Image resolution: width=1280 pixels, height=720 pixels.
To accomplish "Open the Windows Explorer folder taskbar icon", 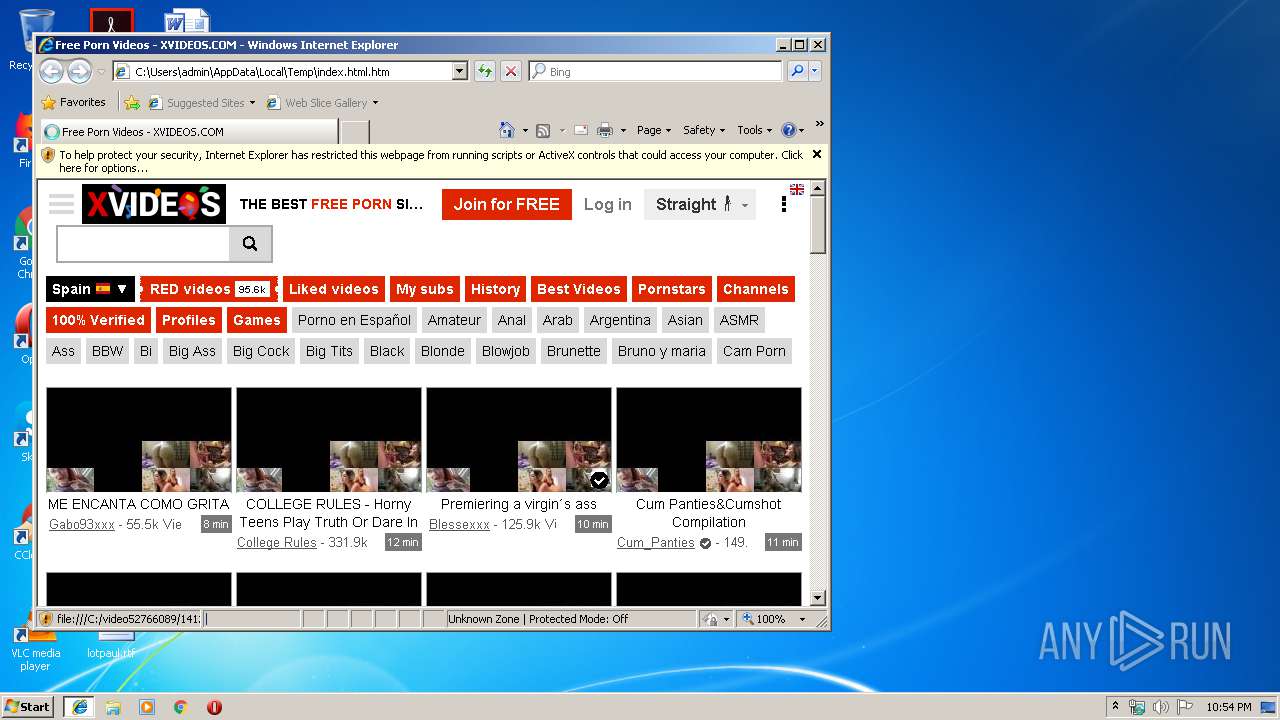I will (113, 706).
